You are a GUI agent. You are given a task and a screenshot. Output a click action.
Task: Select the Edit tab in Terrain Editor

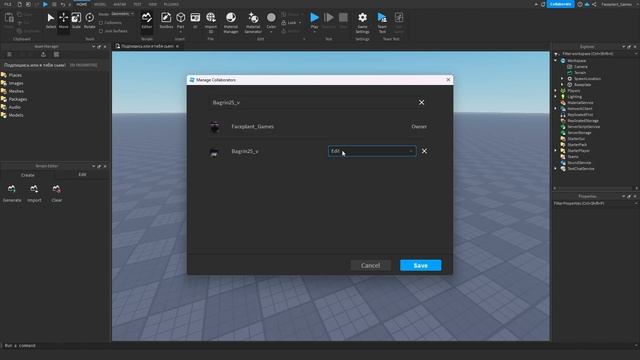pos(82,174)
